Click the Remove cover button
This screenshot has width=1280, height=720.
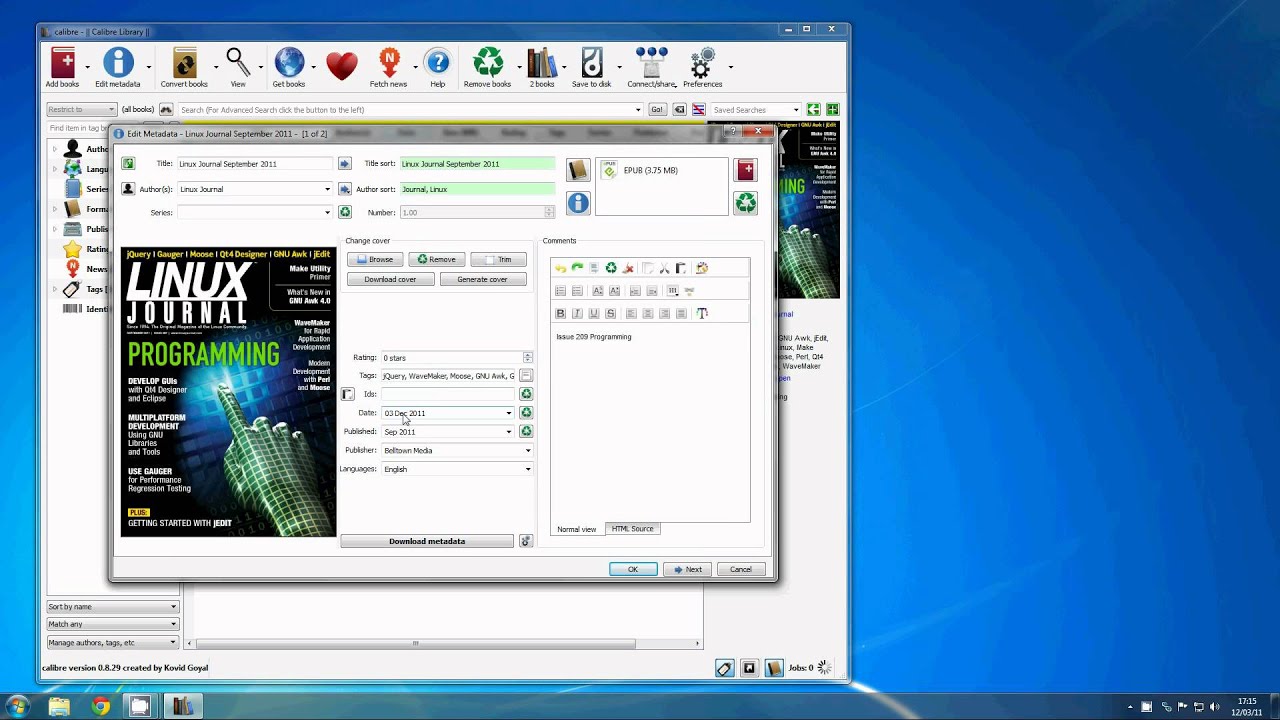point(436,259)
